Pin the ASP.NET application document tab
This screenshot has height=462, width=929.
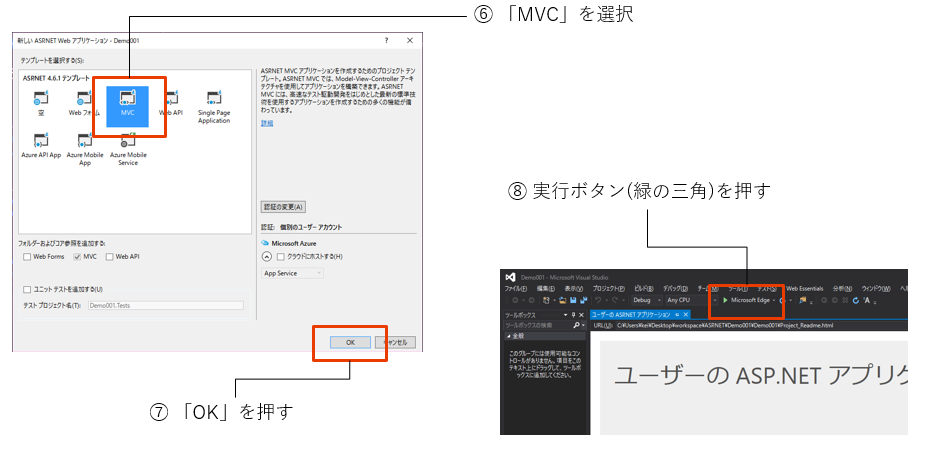coord(677,315)
